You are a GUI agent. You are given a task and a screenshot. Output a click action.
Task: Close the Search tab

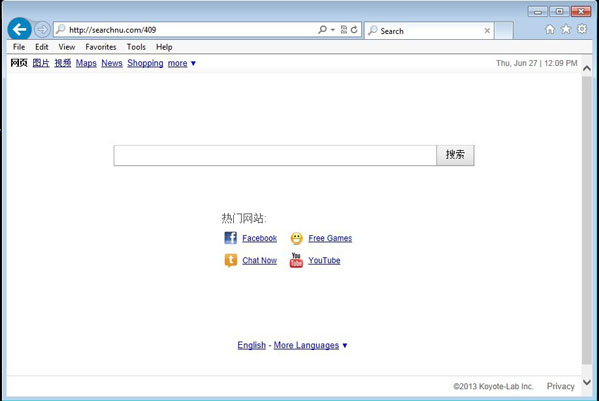(487, 31)
